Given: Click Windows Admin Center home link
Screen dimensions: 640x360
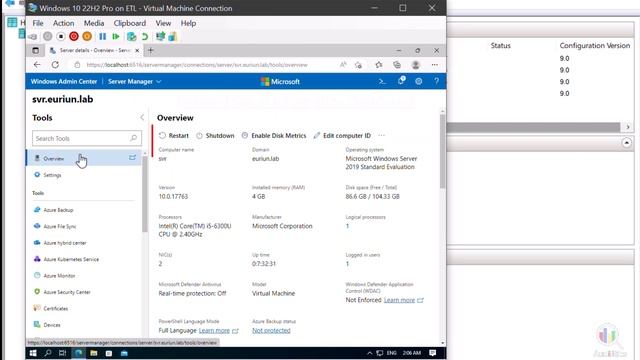Looking at the screenshot, I should point(64,82).
